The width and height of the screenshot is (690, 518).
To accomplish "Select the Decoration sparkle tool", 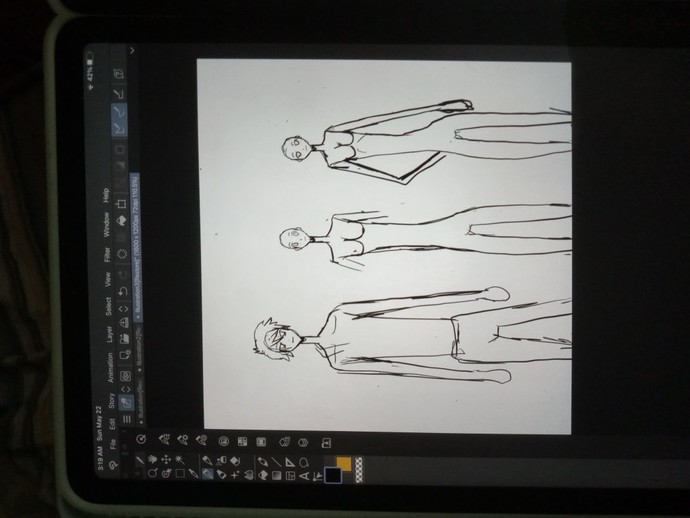I will 235,474.
